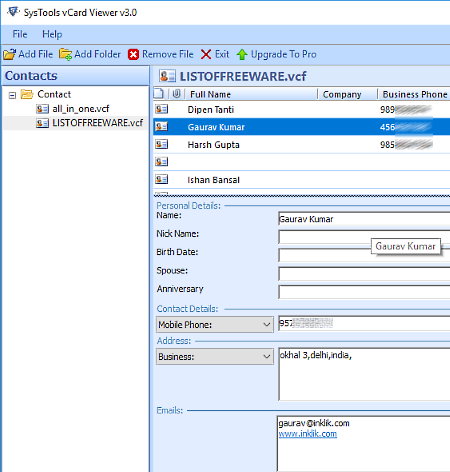Image resolution: width=450 pixels, height=472 pixels.
Task: Click the contact card icon for Harsh Gupta
Action: point(162,144)
